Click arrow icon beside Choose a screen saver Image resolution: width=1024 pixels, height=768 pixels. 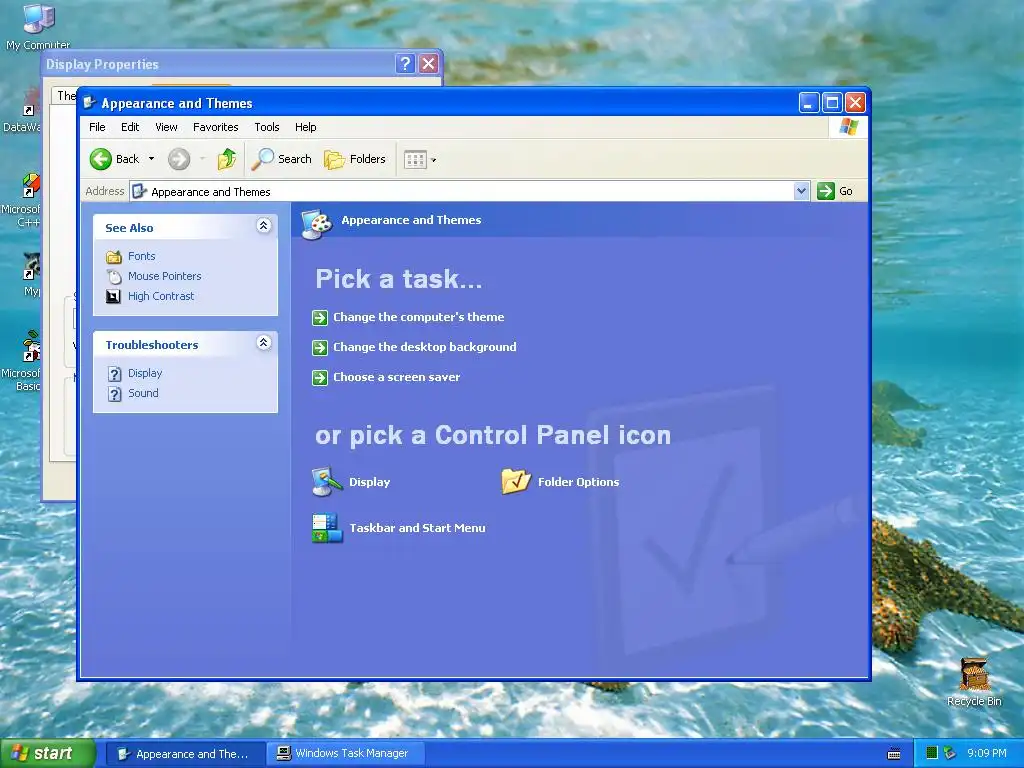[319, 377]
